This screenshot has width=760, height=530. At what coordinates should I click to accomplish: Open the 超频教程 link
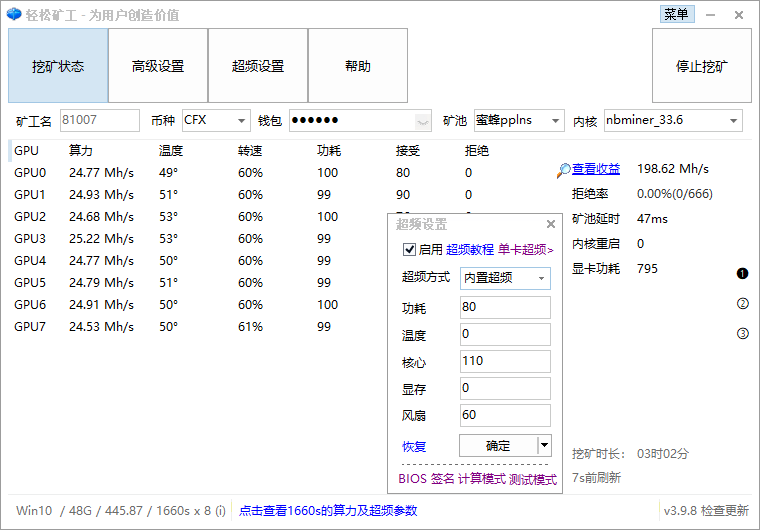click(x=470, y=249)
